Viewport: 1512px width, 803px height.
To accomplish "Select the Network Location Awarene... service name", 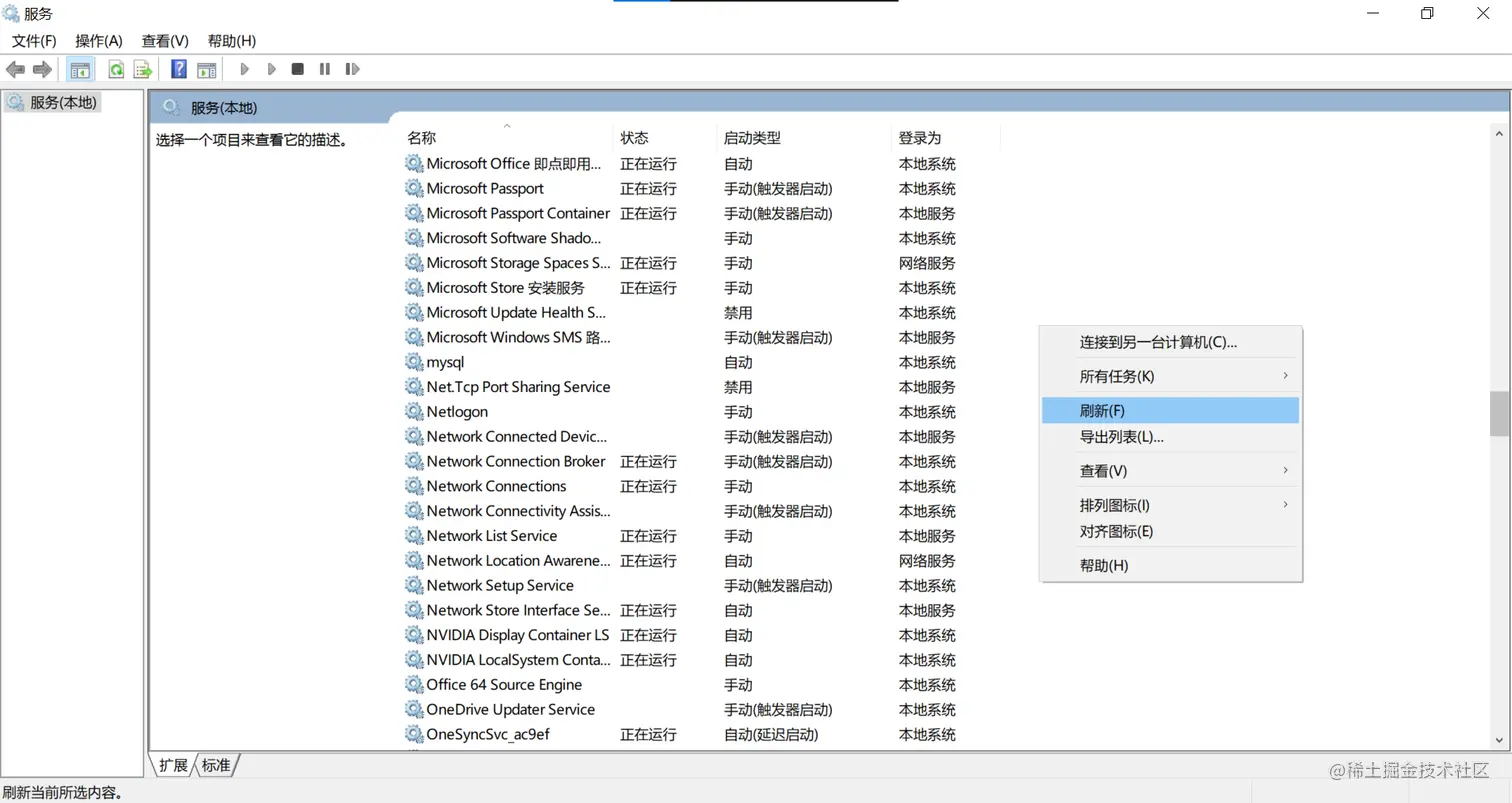I will click(518, 560).
